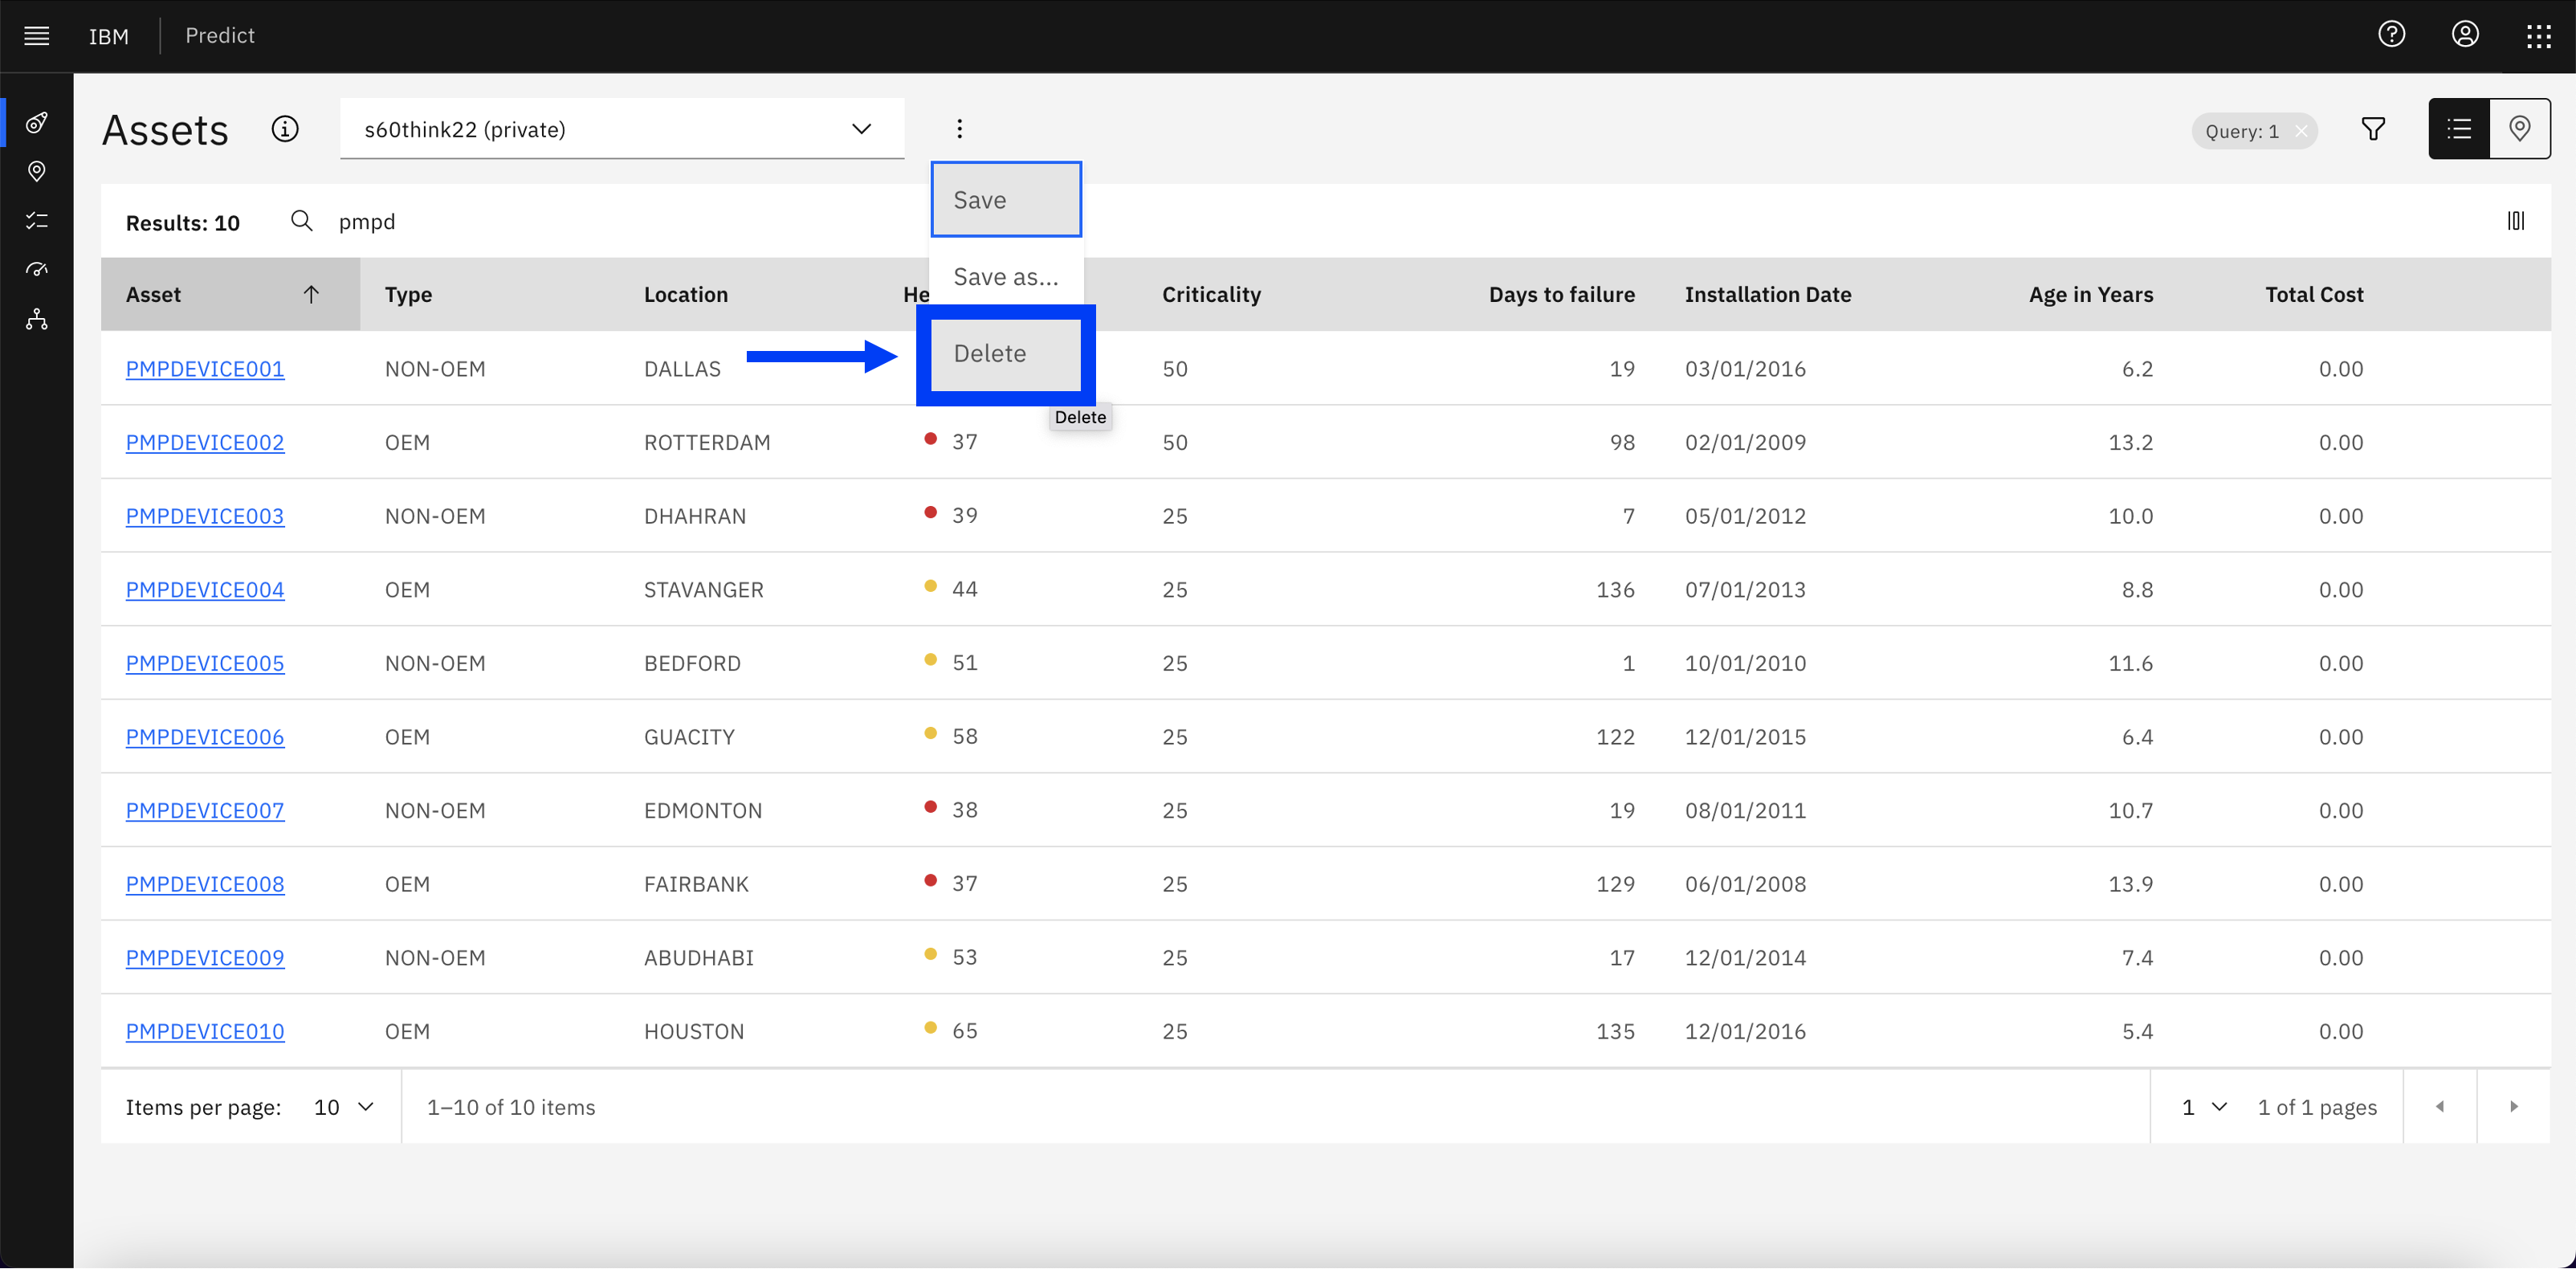2576x1269 pixels.
Task: Open the hamburger navigation menu
Action: (x=37, y=36)
